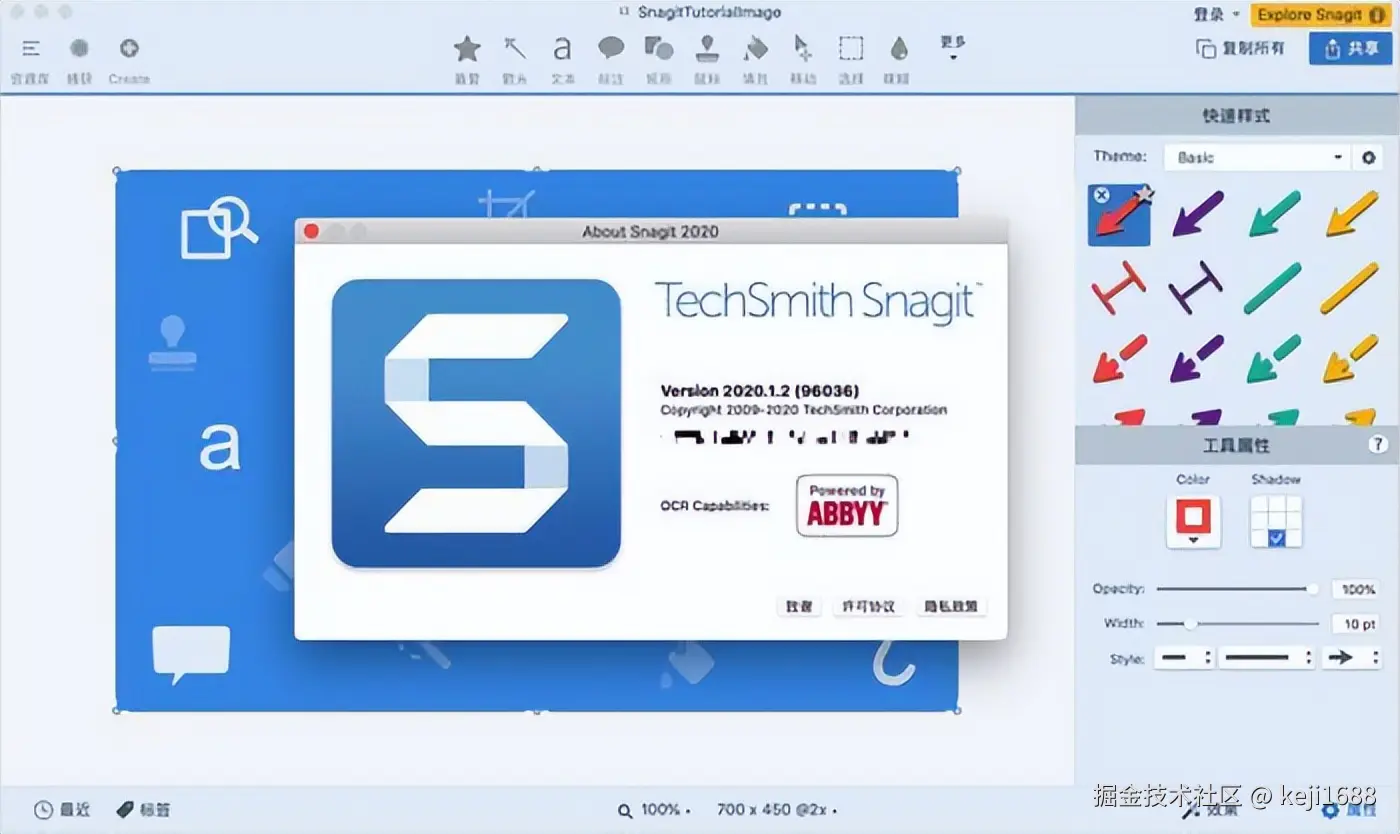Toggle the checked Shadow direction cell
Screen dimensions: 1400x834
1276,538
